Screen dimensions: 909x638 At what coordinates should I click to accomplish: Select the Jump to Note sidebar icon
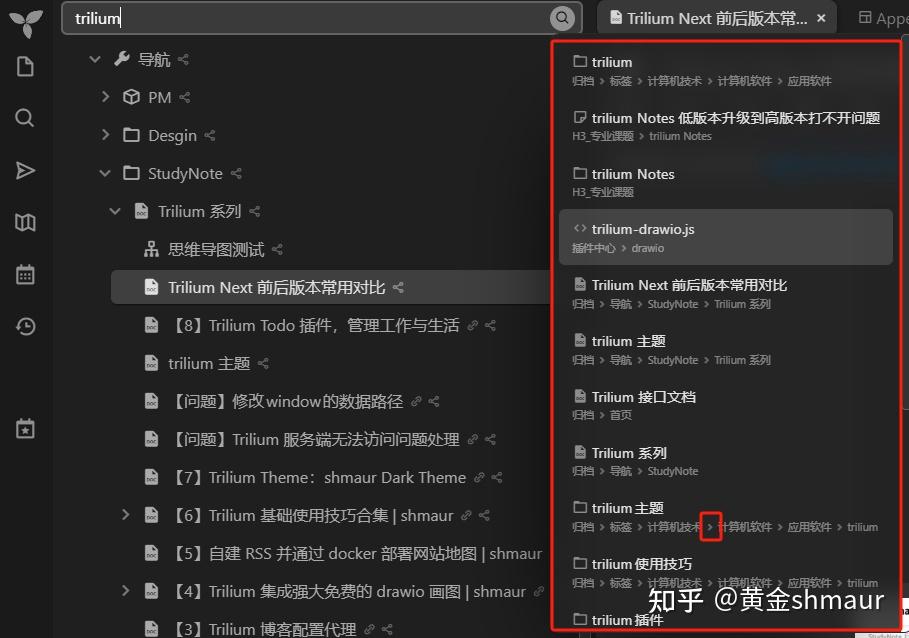(24, 170)
